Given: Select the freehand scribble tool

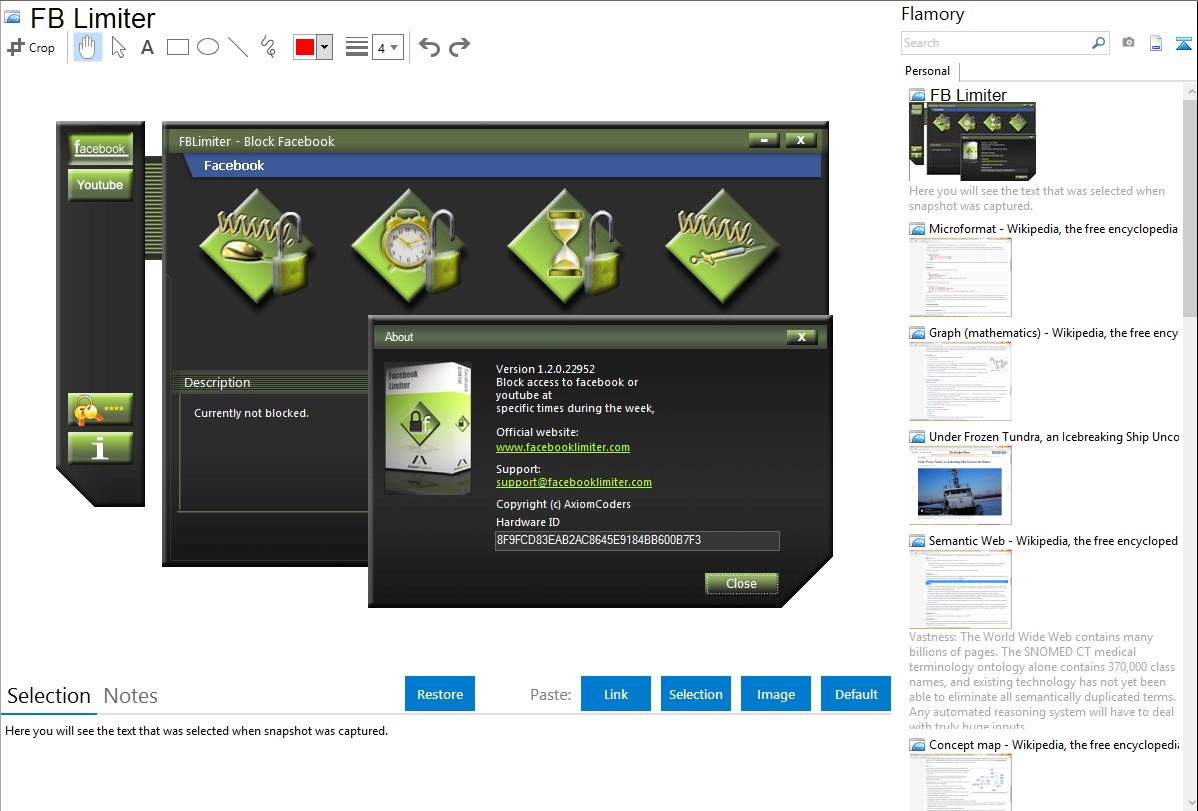Looking at the screenshot, I should click(x=268, y=47).
